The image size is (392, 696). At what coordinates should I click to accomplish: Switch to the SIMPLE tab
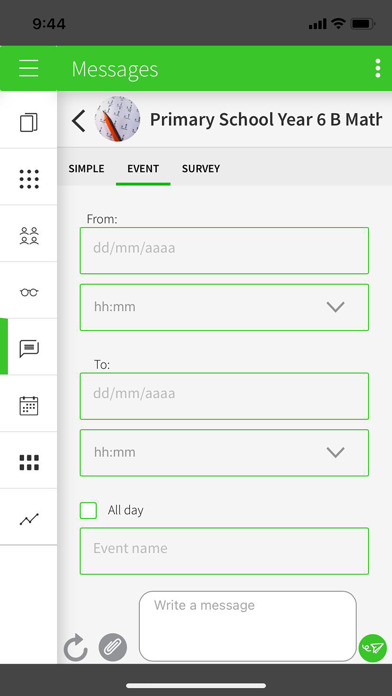point(87,169)
